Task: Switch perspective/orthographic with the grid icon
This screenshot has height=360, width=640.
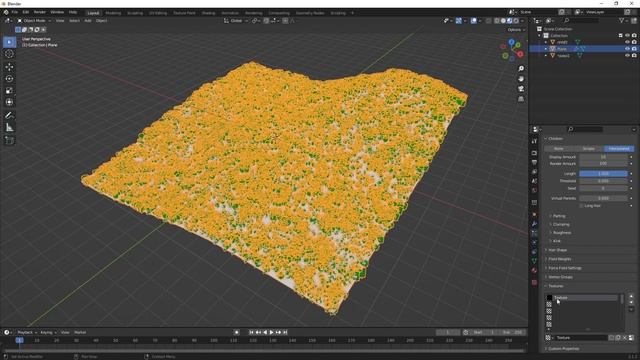Action: (x=521, y=99)
